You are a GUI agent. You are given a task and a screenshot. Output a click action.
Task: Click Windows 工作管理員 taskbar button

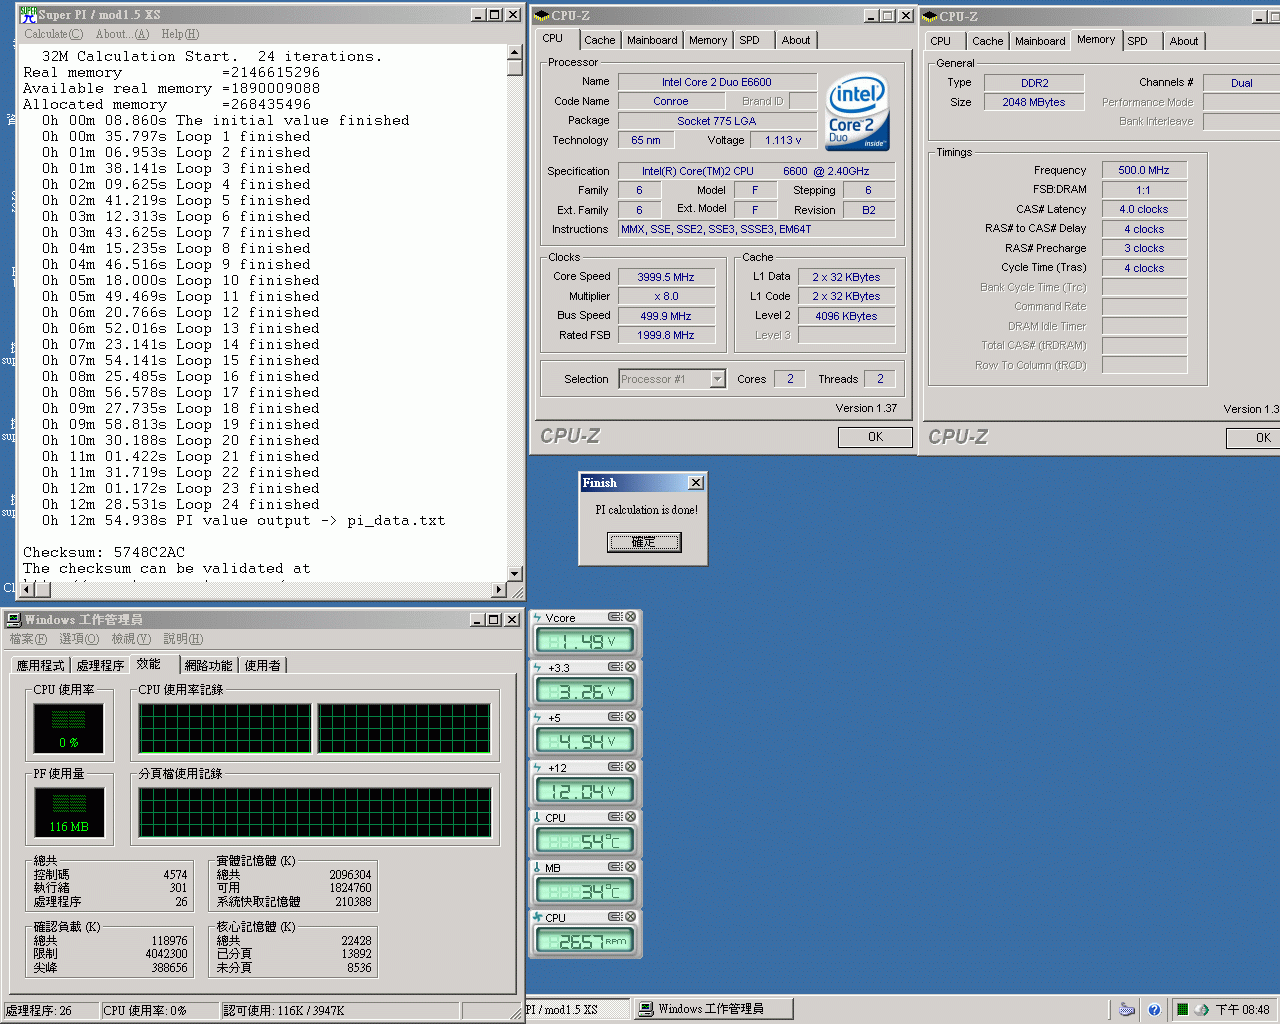point(714,1009)
